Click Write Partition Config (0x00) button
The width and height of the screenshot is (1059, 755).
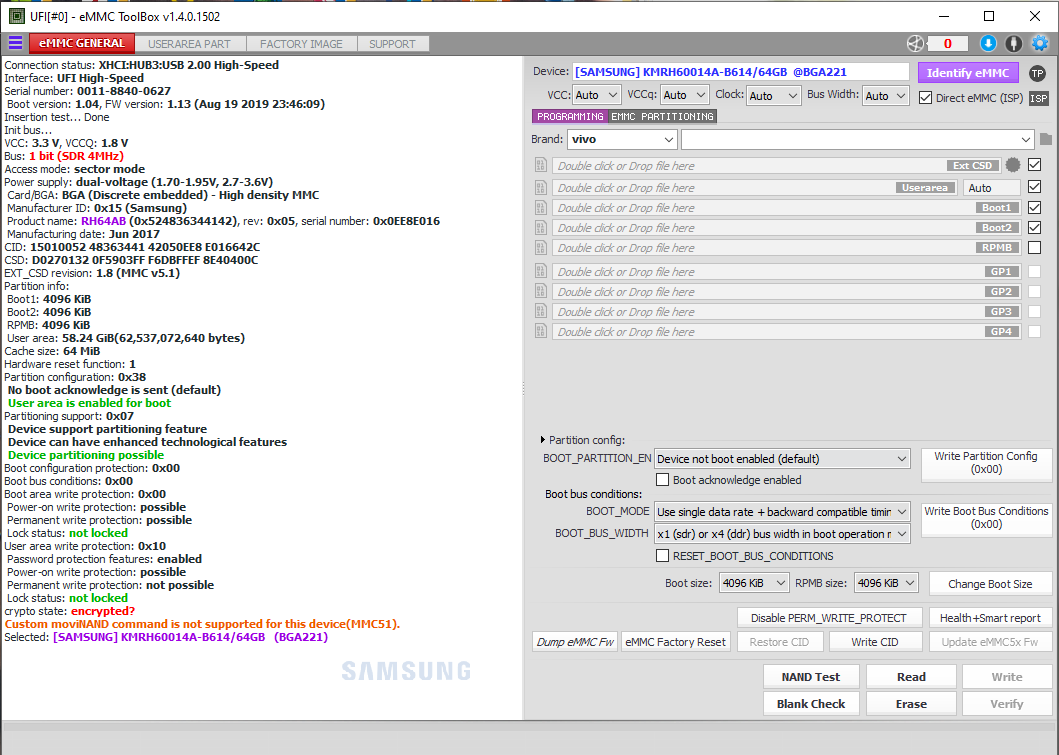point(986,463)
